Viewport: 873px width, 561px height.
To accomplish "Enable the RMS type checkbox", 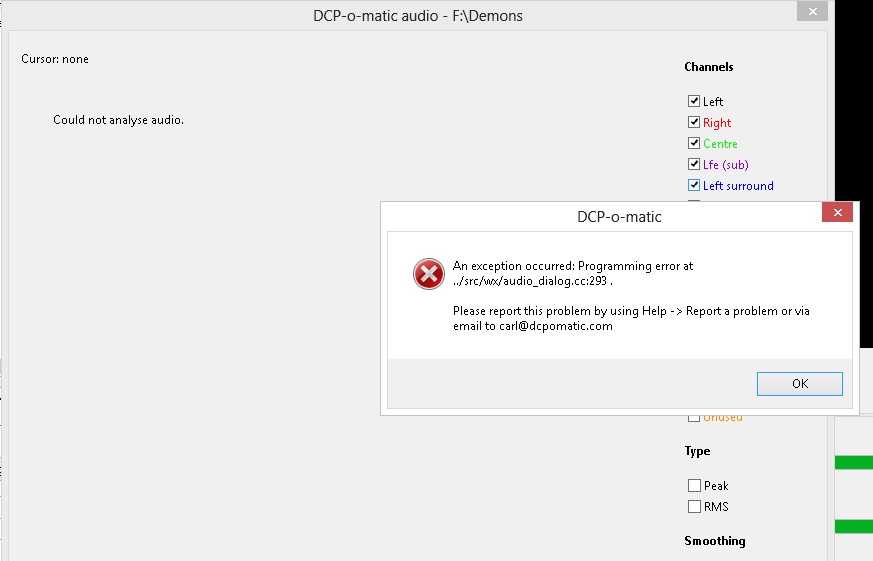I will click(694, 506).
